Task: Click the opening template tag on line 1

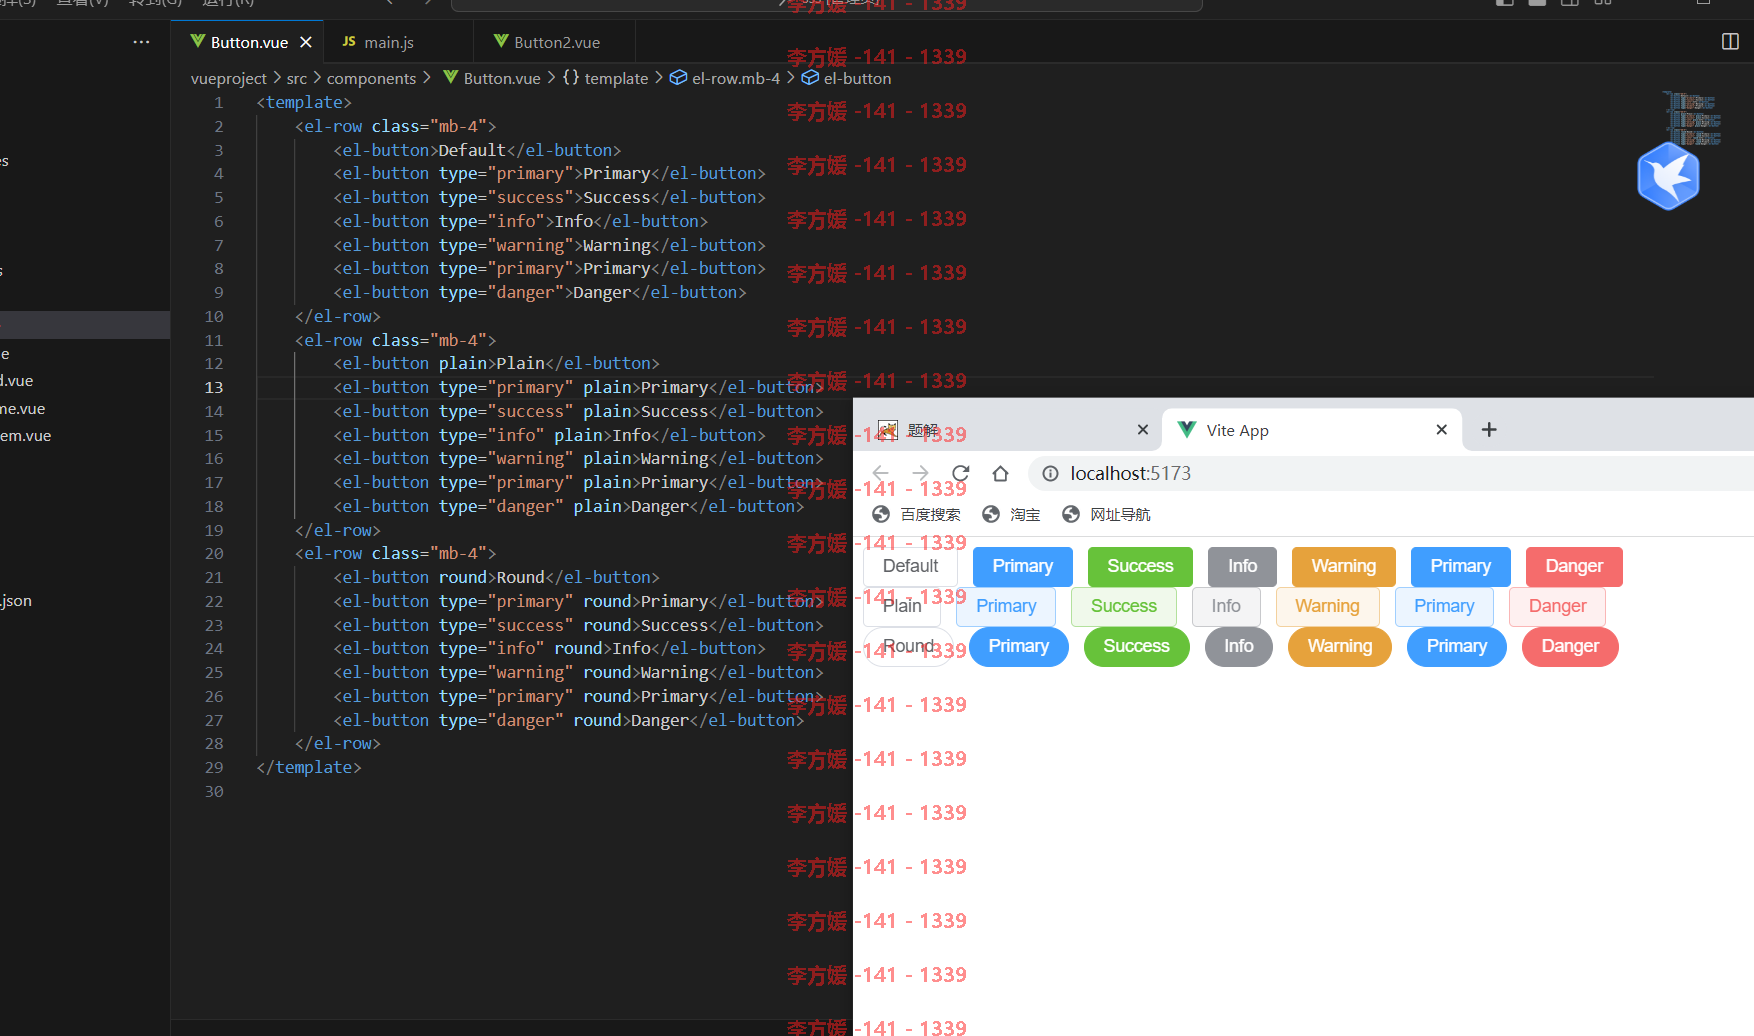Action: point(304,102)
